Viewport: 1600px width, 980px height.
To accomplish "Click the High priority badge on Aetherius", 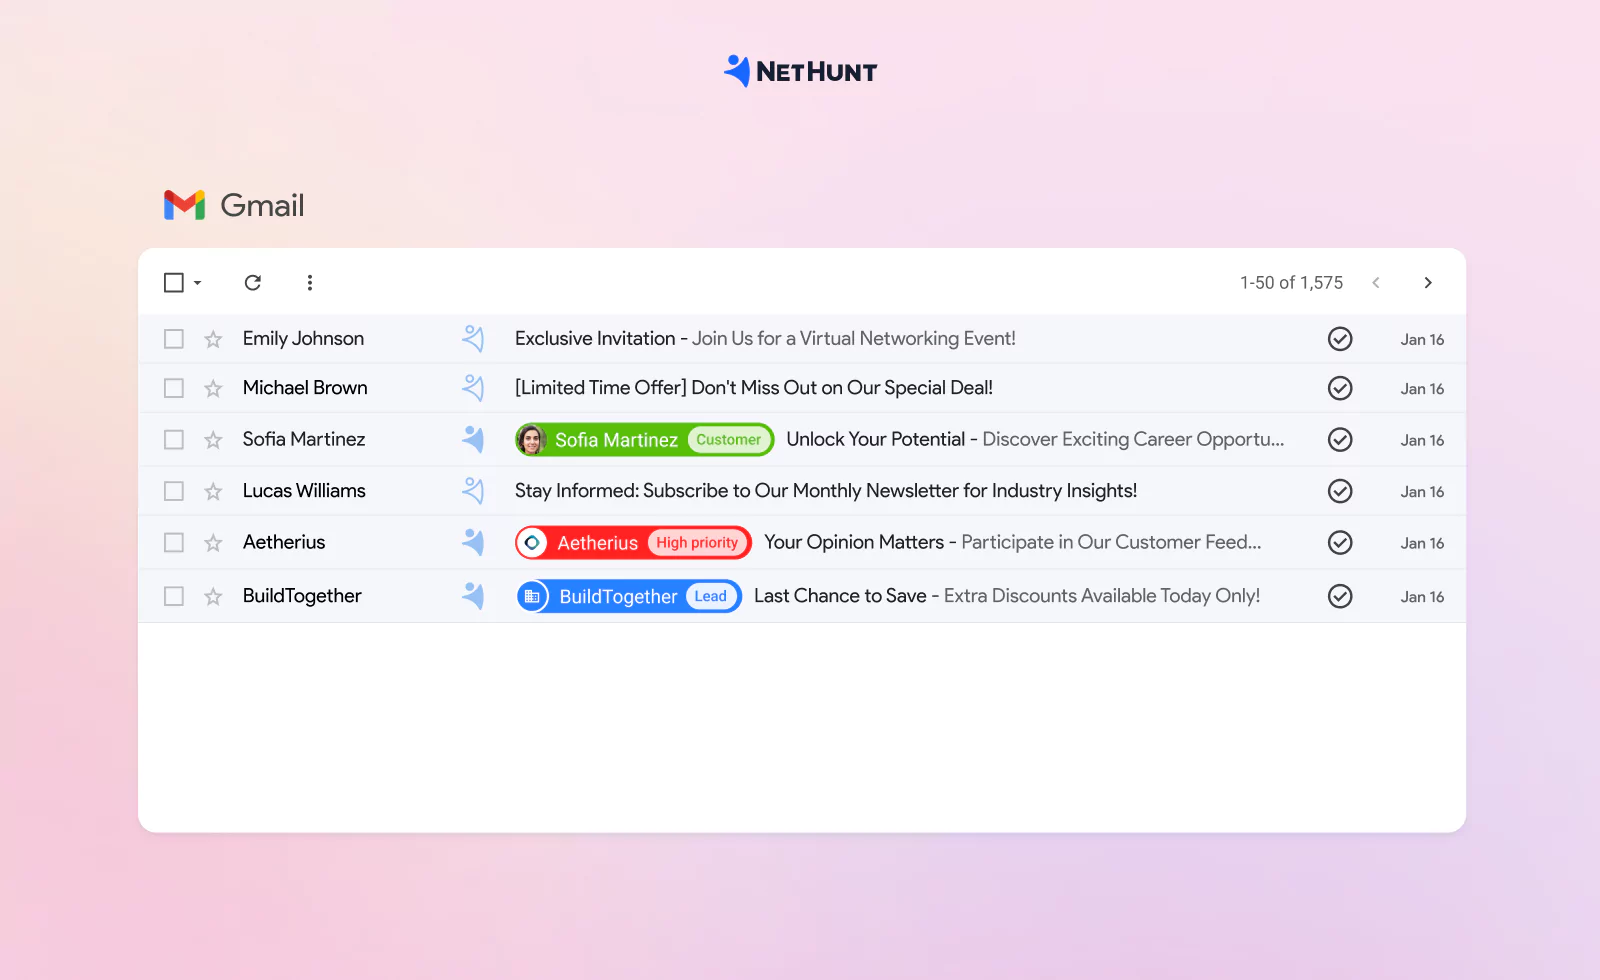I will click(x=697, y=542).
